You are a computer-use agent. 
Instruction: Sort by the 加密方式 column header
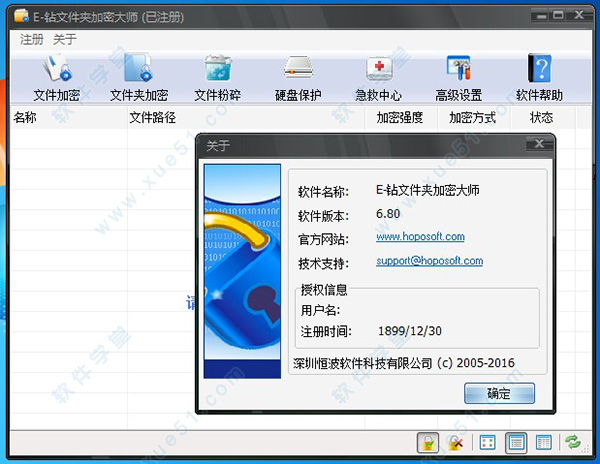473,117
